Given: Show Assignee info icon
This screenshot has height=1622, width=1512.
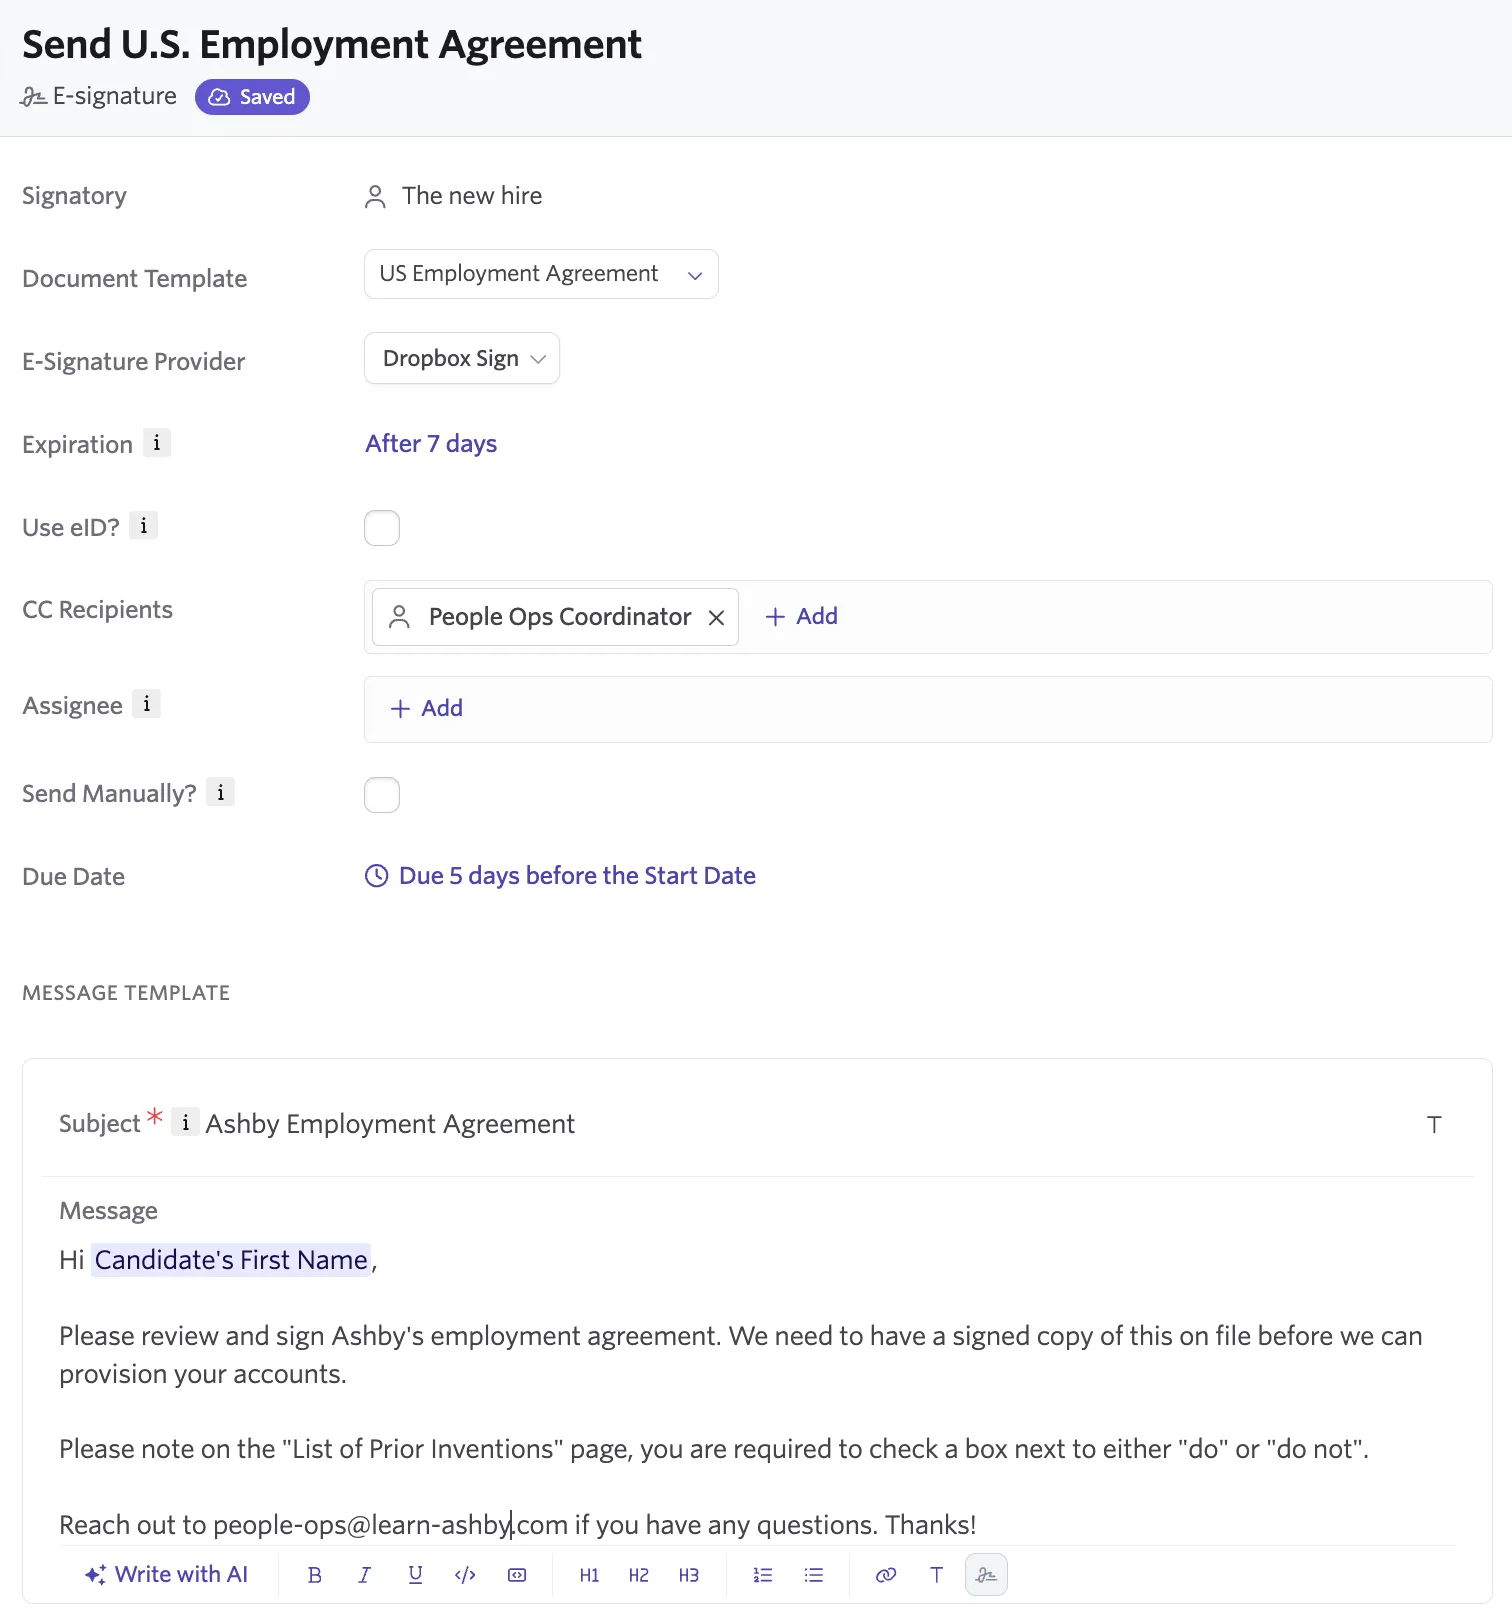Looking at the screenshot, I should point(147,704).
